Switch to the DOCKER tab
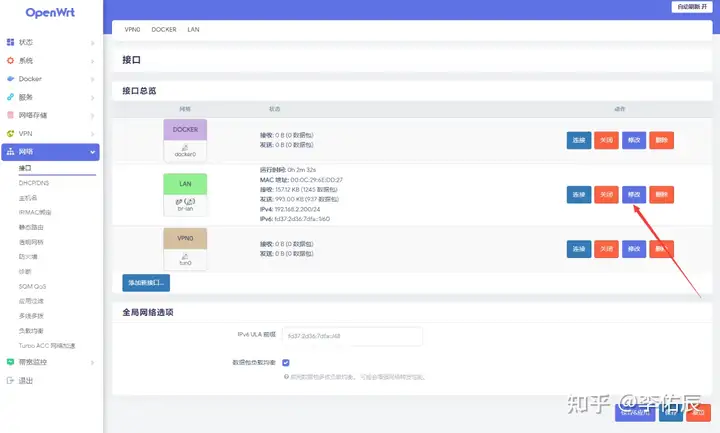Screen dimensions: 720x433 pyautogui.click(x=164, y=29)
